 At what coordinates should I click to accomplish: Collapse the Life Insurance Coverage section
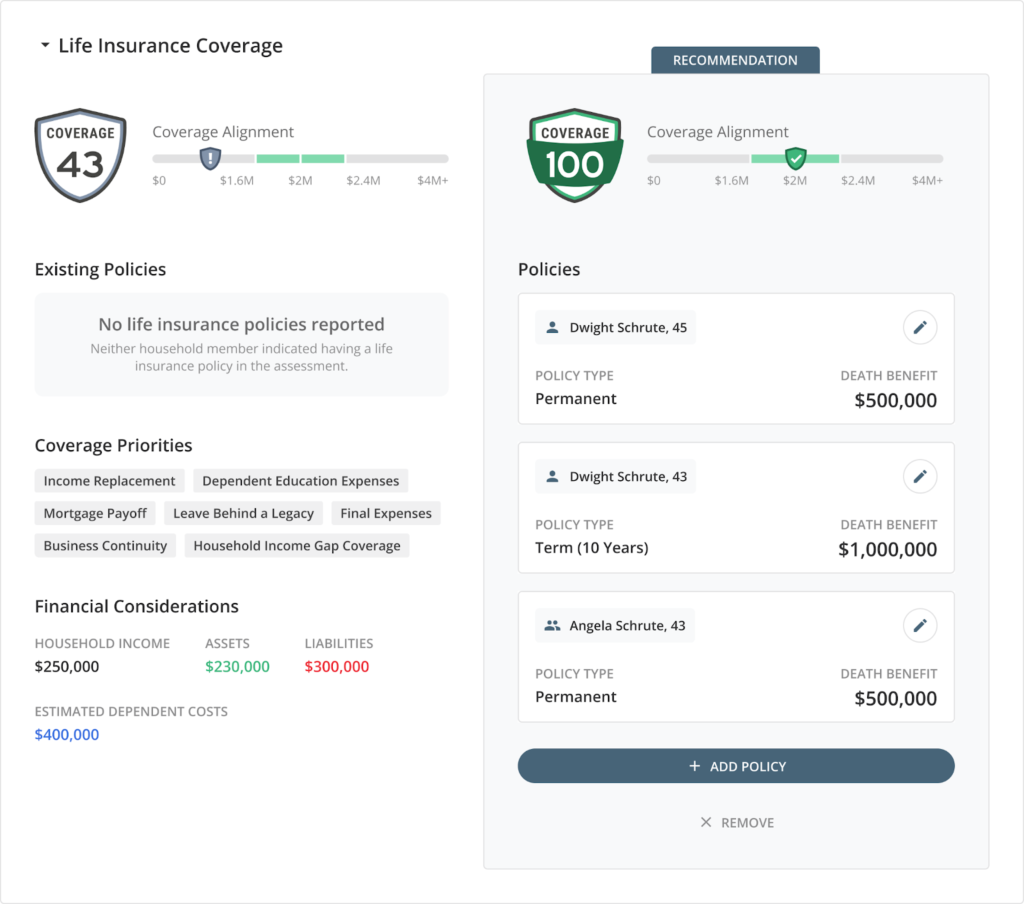coord(45,45)
